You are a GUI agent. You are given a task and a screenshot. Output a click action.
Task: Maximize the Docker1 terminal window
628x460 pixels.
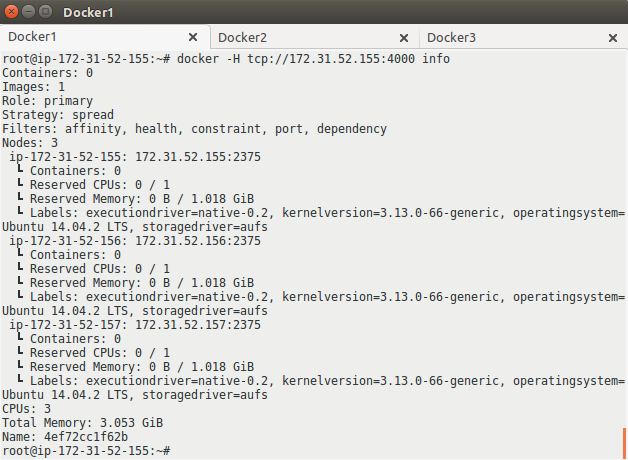(x=45, y=12)
